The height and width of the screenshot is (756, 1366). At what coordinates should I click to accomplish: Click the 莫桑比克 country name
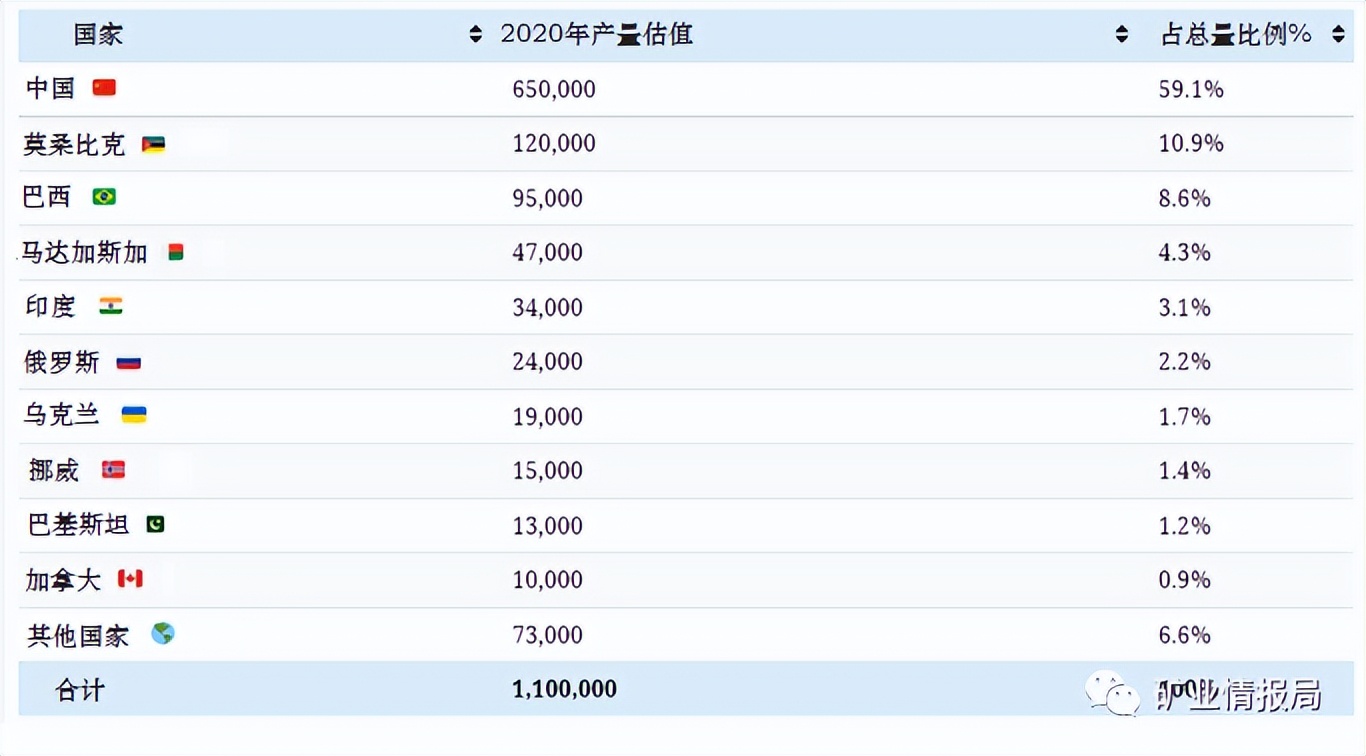74,144
